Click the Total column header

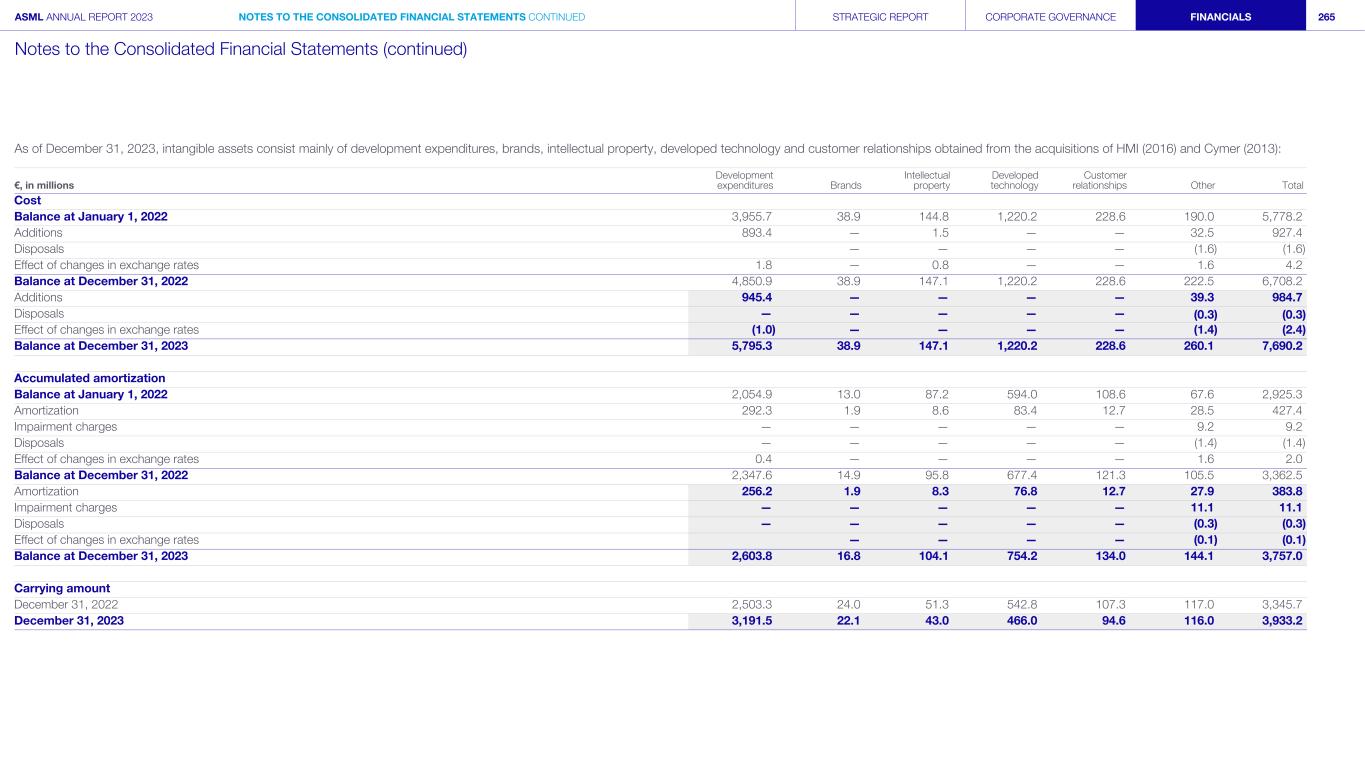pyautogui.click(x=1292, y=185)
